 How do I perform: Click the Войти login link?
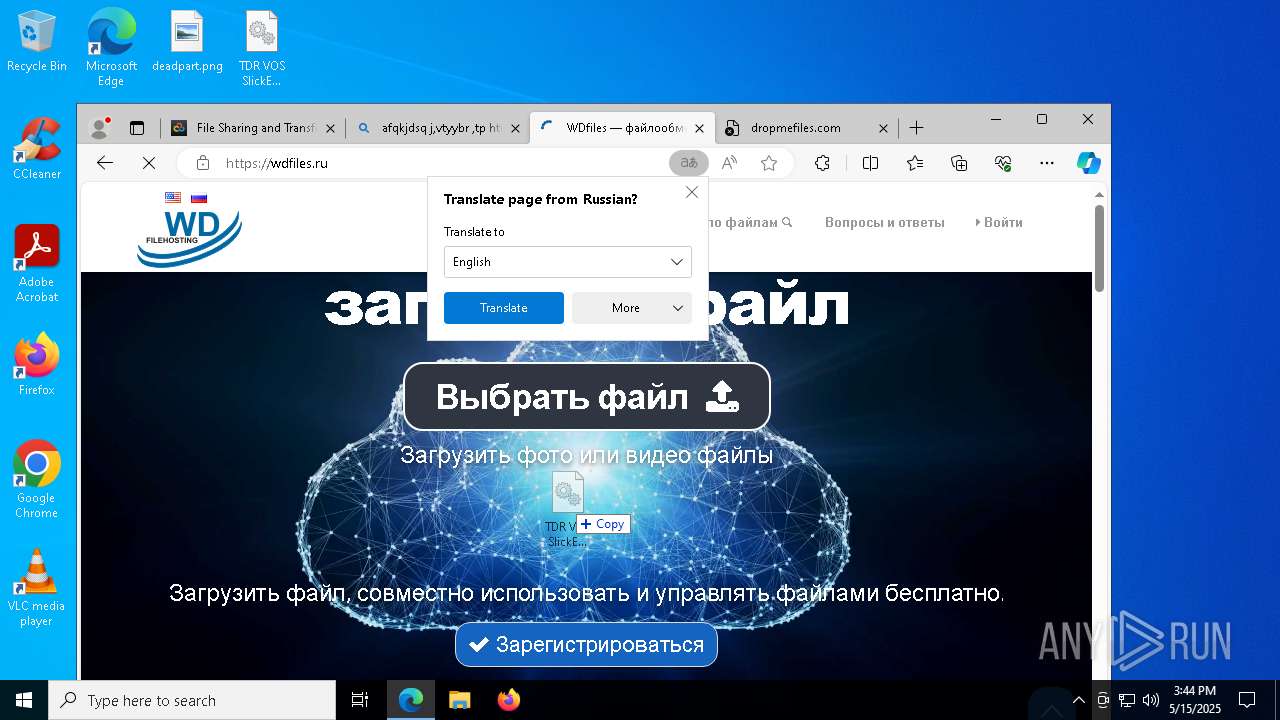pos(999,222)
